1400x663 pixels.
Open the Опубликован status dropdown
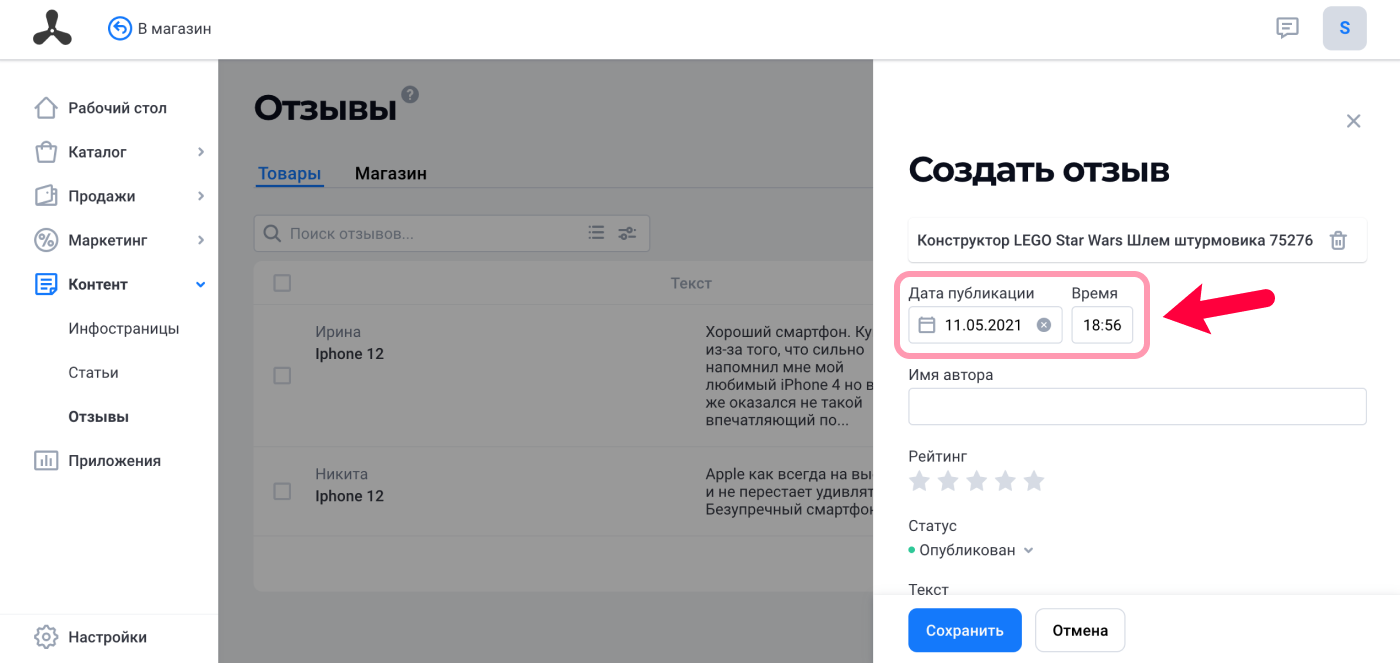971,550
